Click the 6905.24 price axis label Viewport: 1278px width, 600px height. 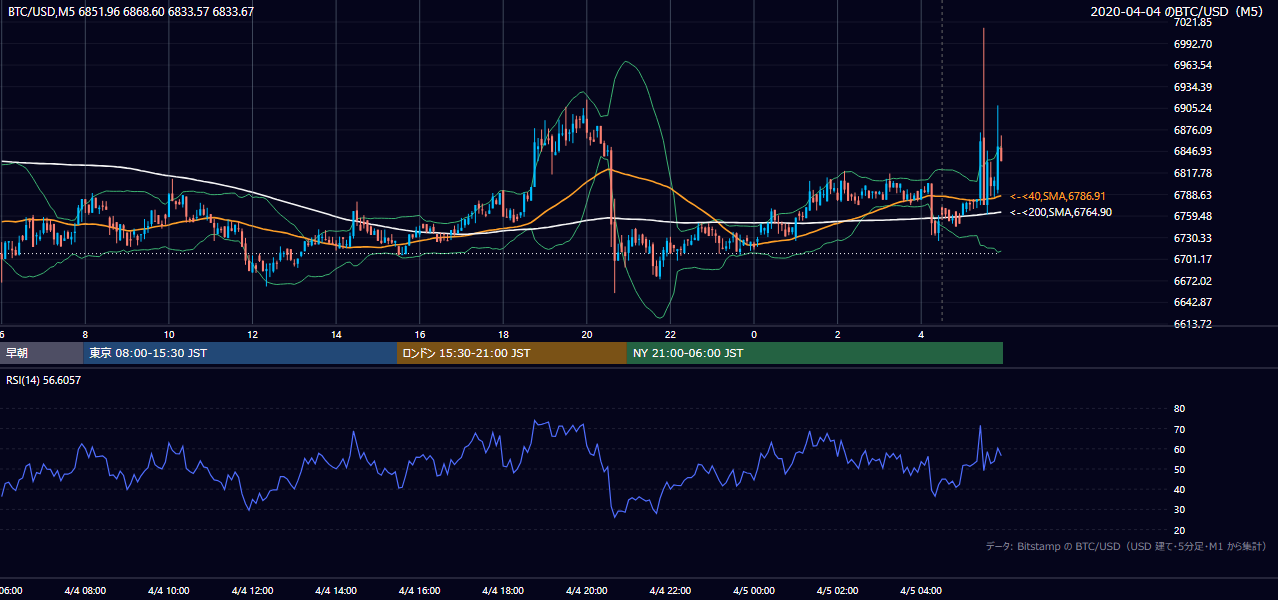1193,108
